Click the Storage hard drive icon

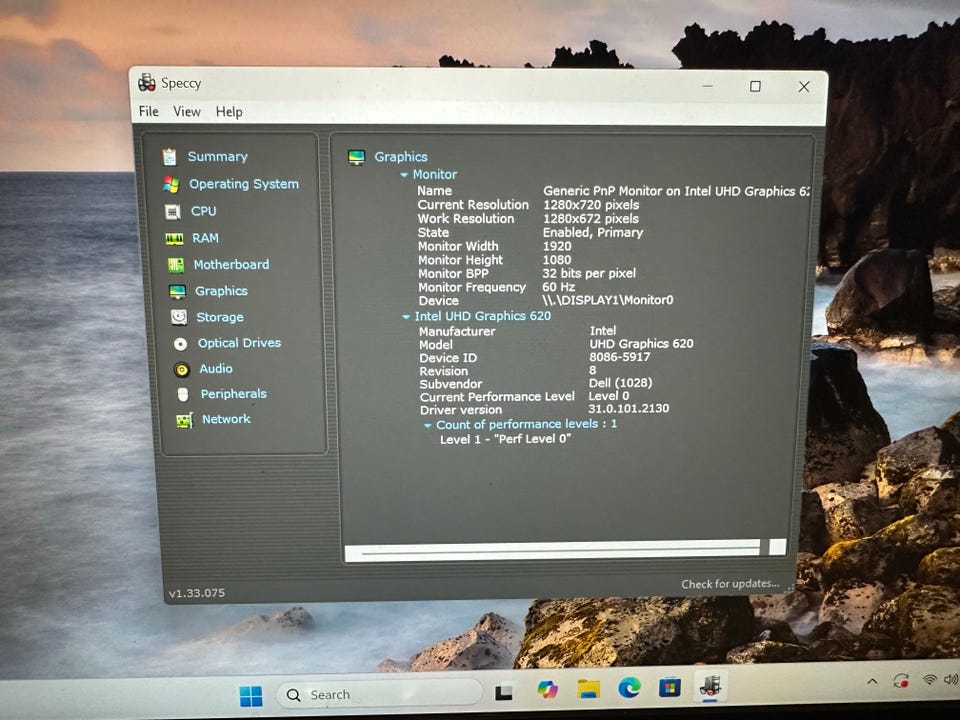[179, 317]
